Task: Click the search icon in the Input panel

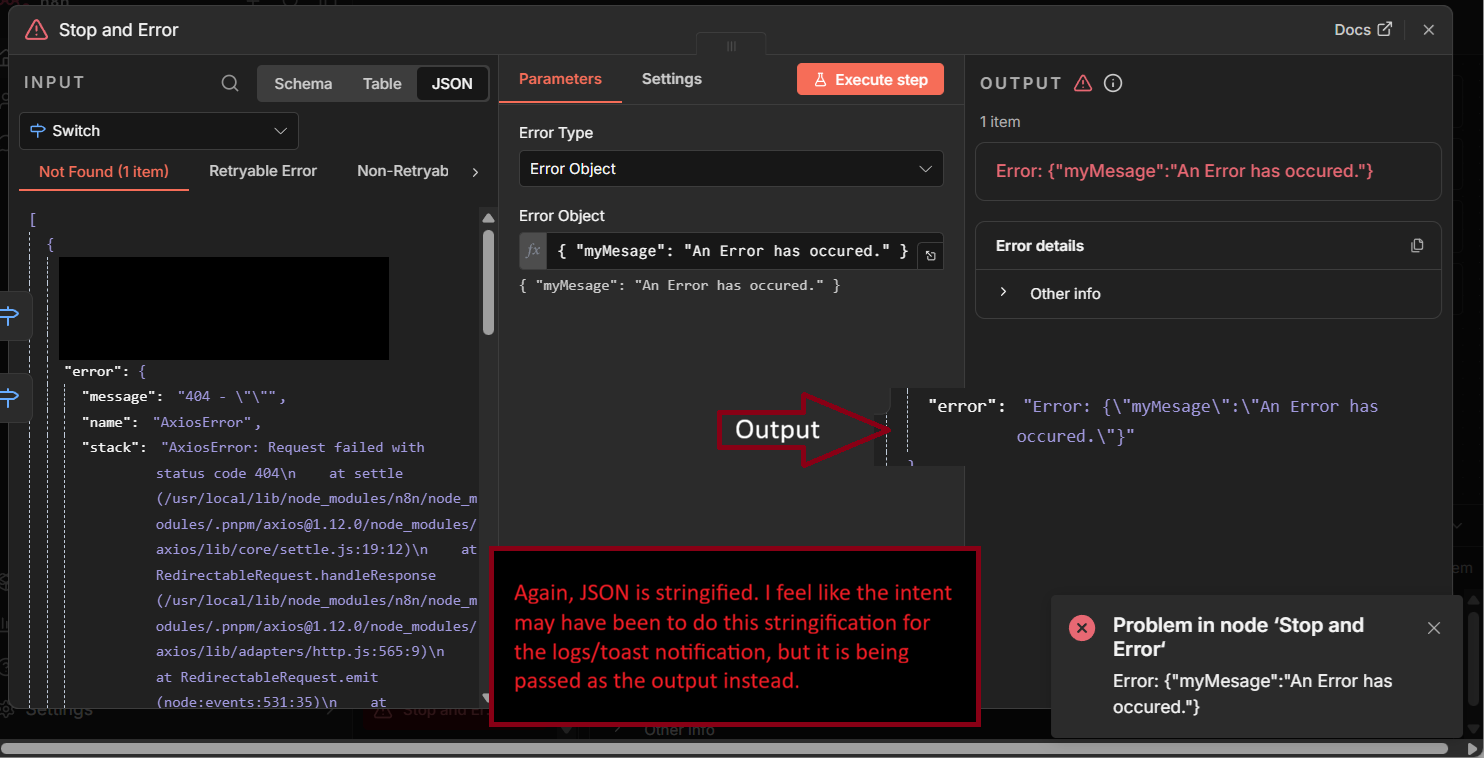Action: point(230,84)
